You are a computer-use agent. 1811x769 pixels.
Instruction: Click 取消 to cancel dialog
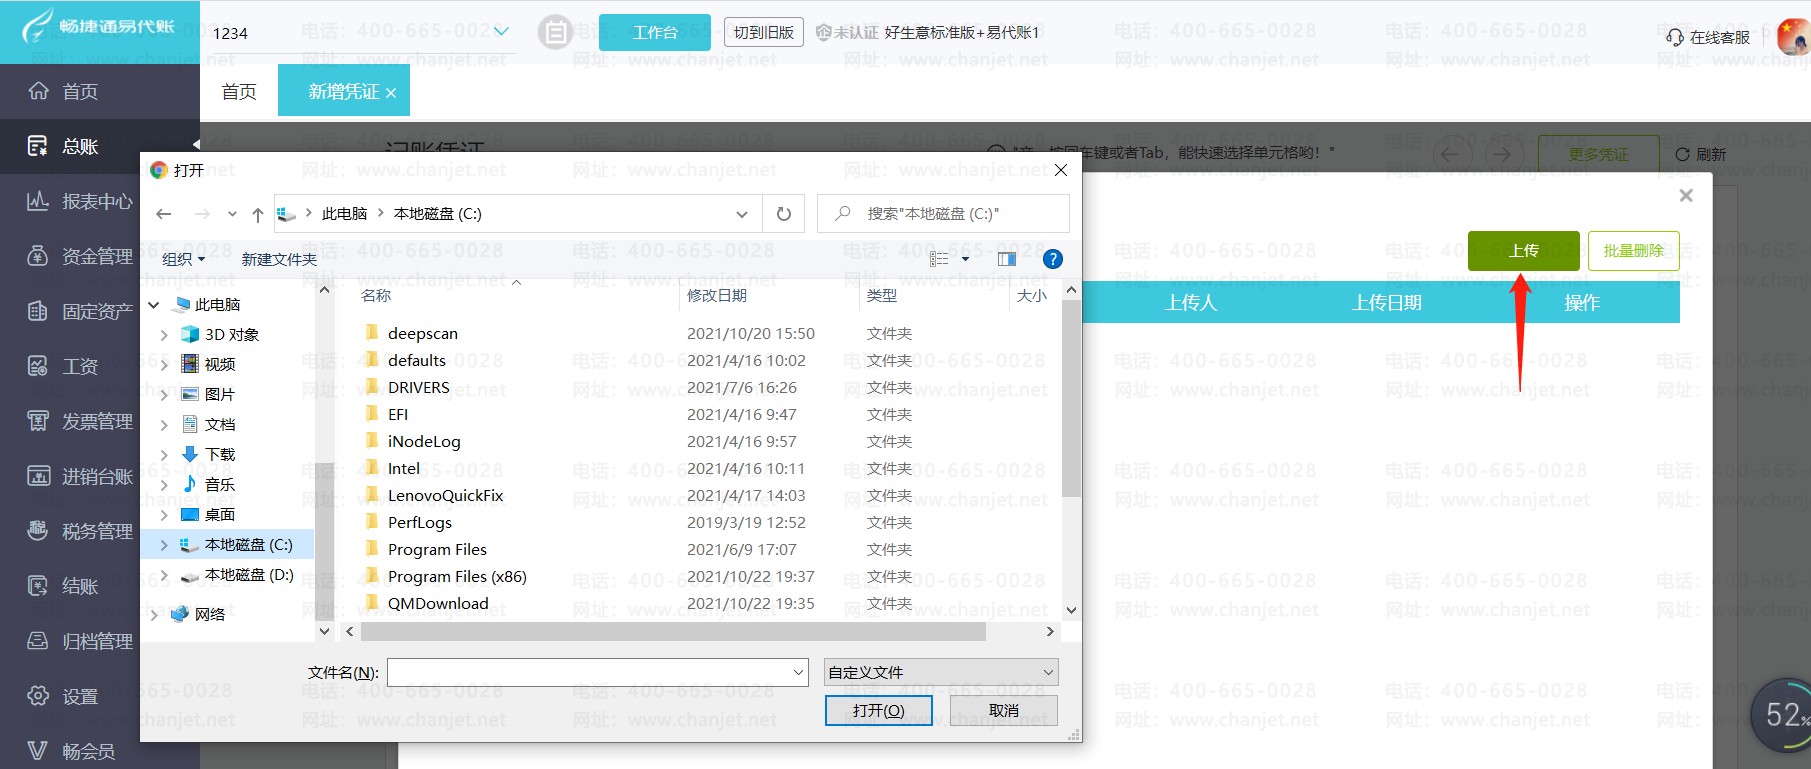tap(1003, 711)
